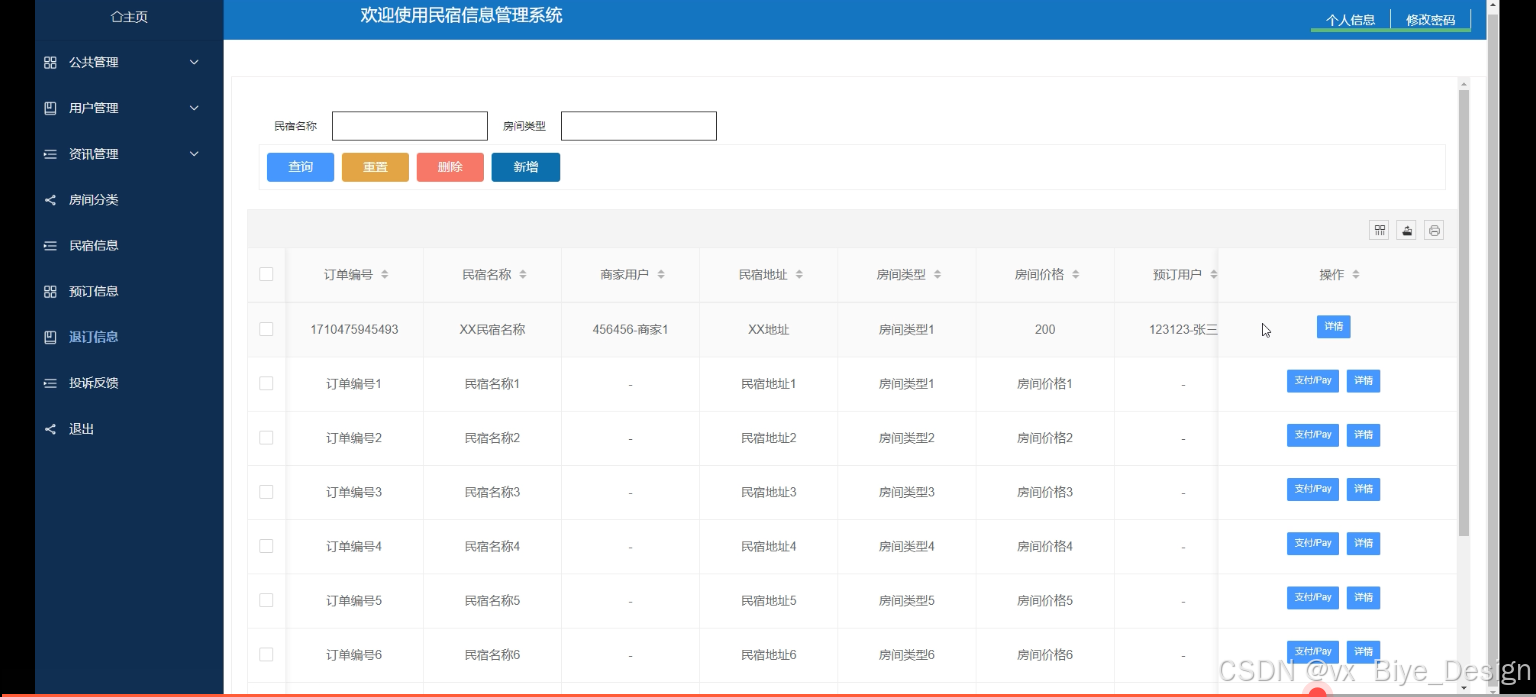Click the 456456-商家1 cell
The image size is (1536, 697).
coord(630,329)
